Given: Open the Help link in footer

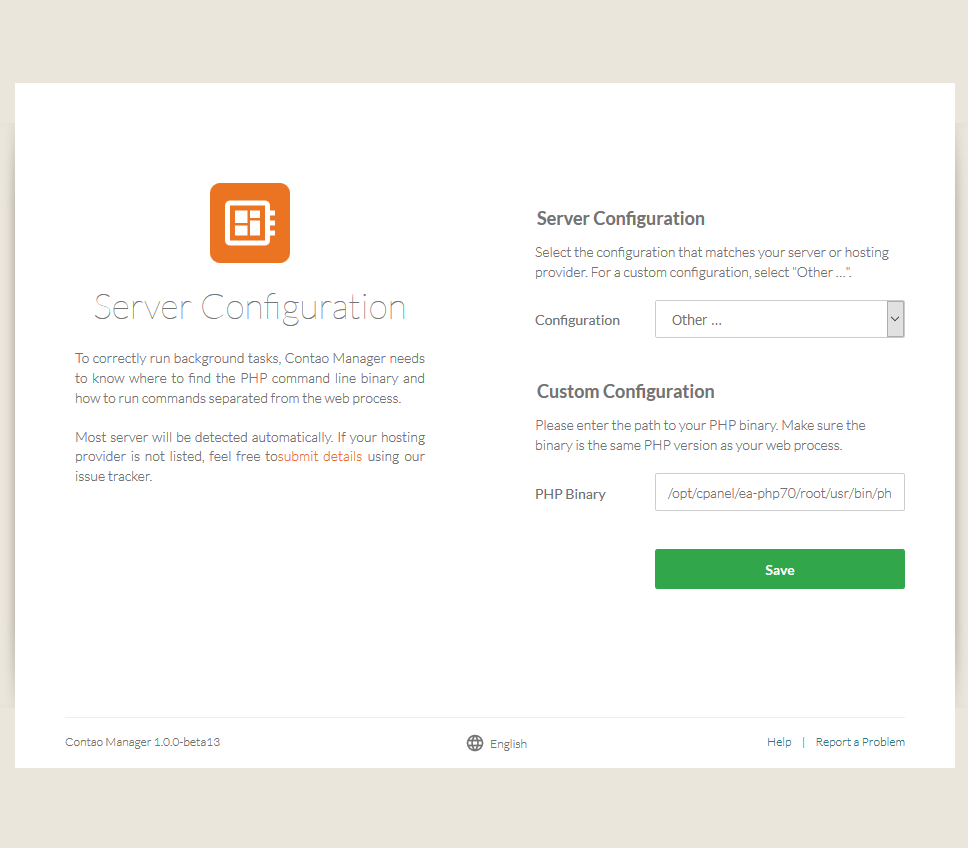Looking at the screenshot, I should coord(779,742).
